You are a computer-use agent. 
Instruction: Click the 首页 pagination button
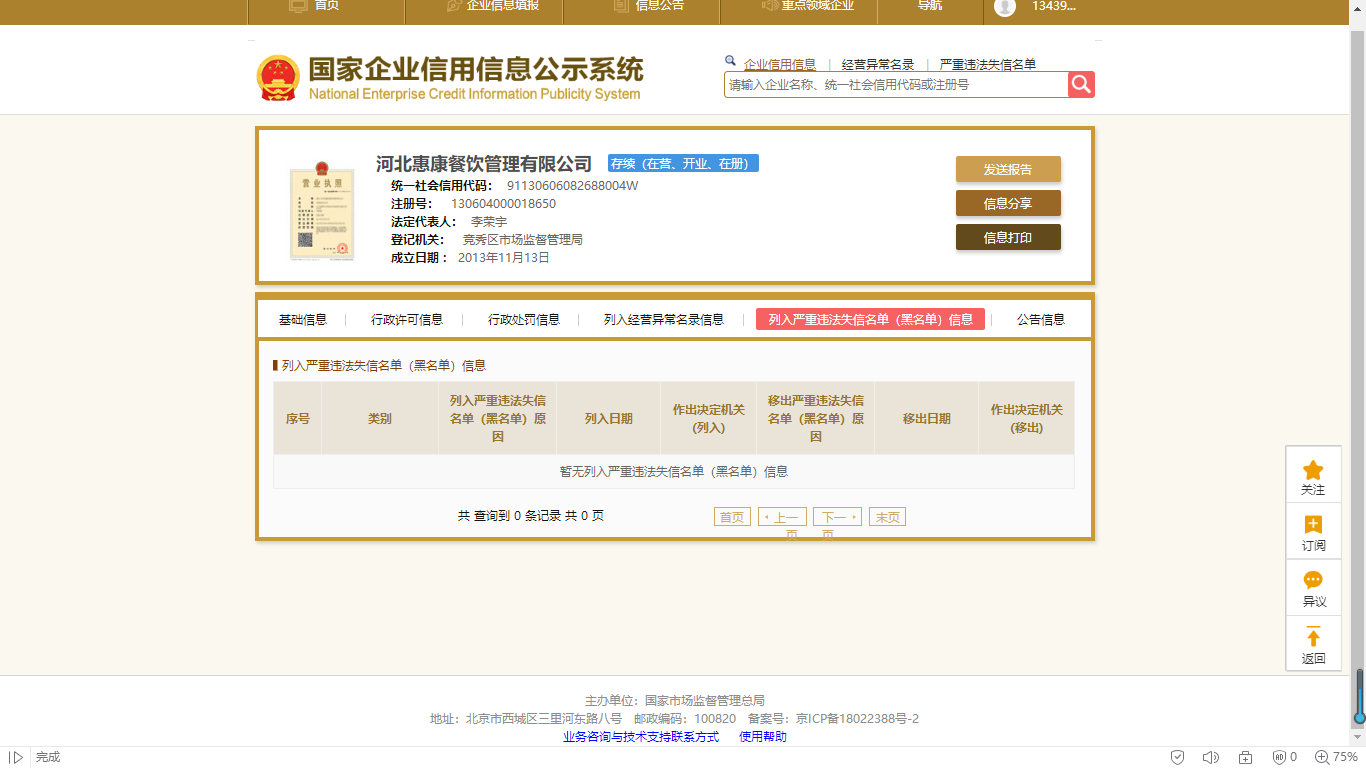[x=732, y=517]
